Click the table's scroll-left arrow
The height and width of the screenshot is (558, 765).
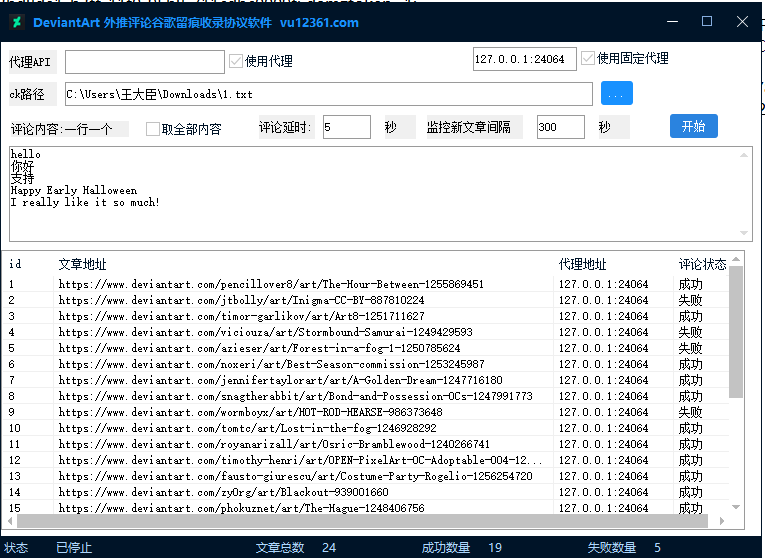click(x=10, y=521)
